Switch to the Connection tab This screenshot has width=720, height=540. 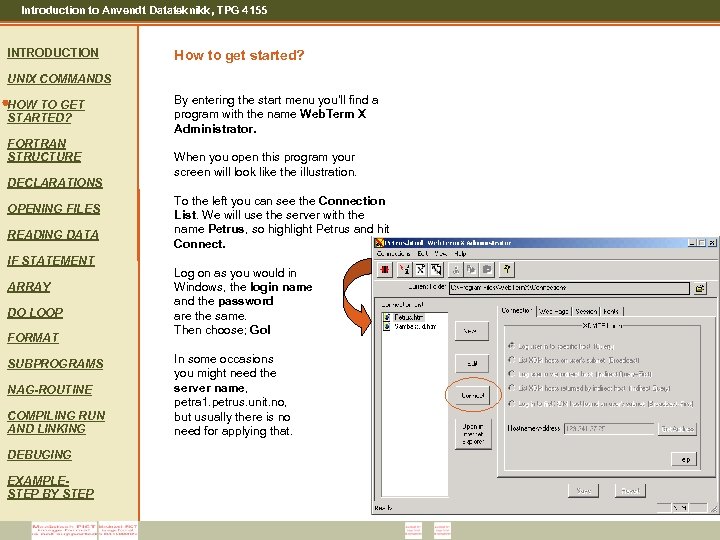517,310
